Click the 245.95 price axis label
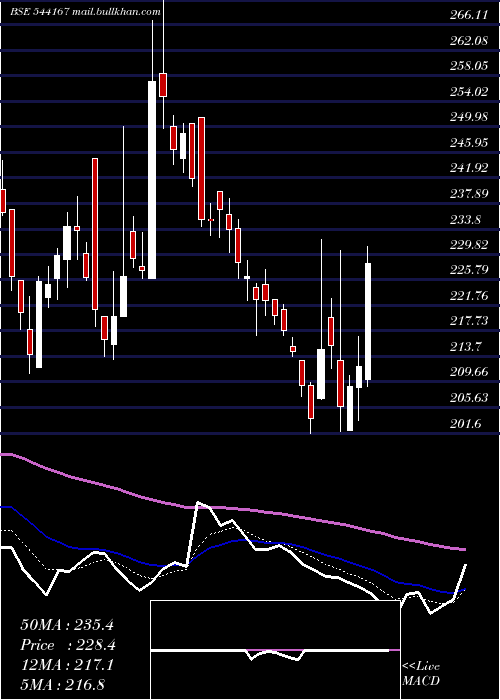500x700 pixels. tap(468, 142)
